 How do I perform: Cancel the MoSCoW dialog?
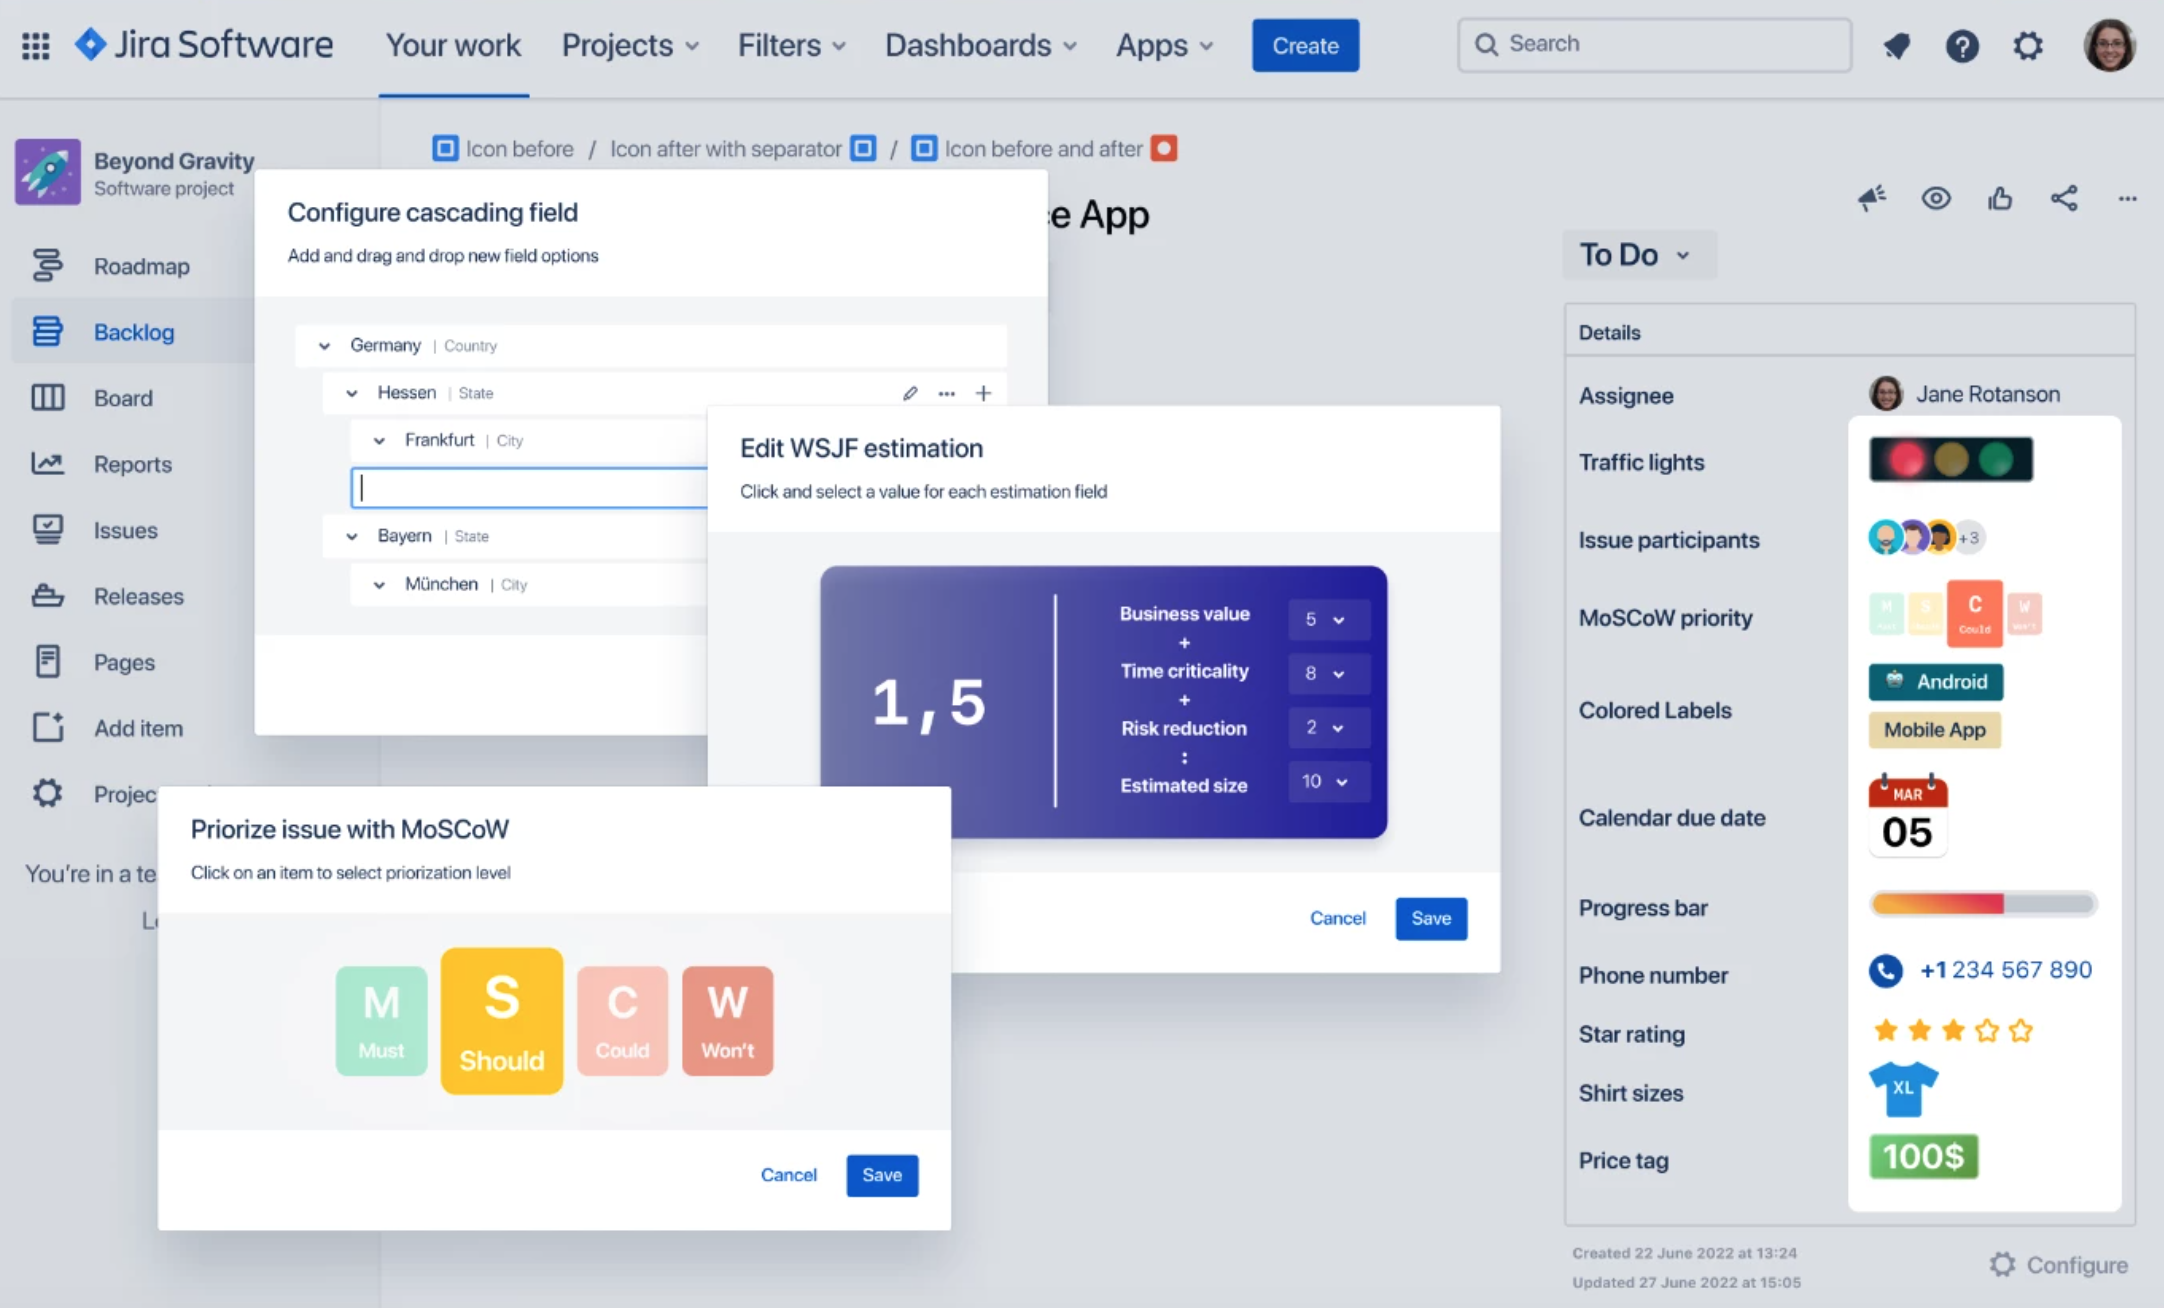788,1175
